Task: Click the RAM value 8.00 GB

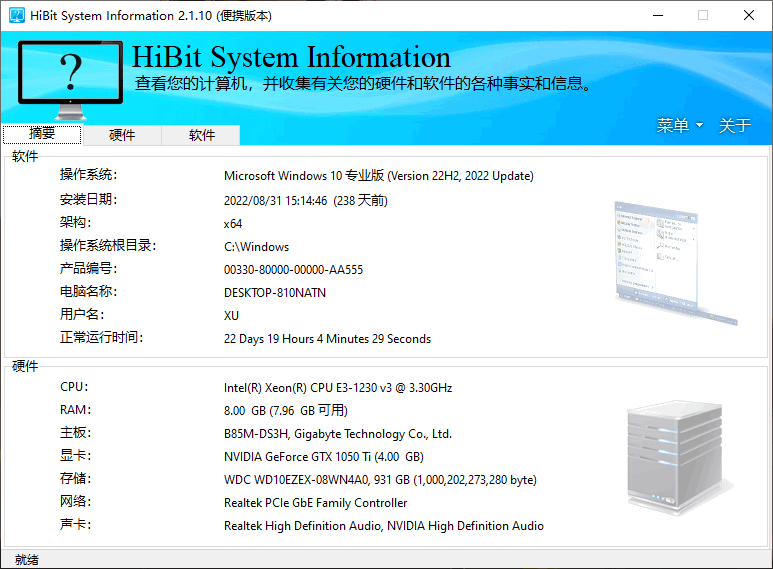Action: [286, 411]
